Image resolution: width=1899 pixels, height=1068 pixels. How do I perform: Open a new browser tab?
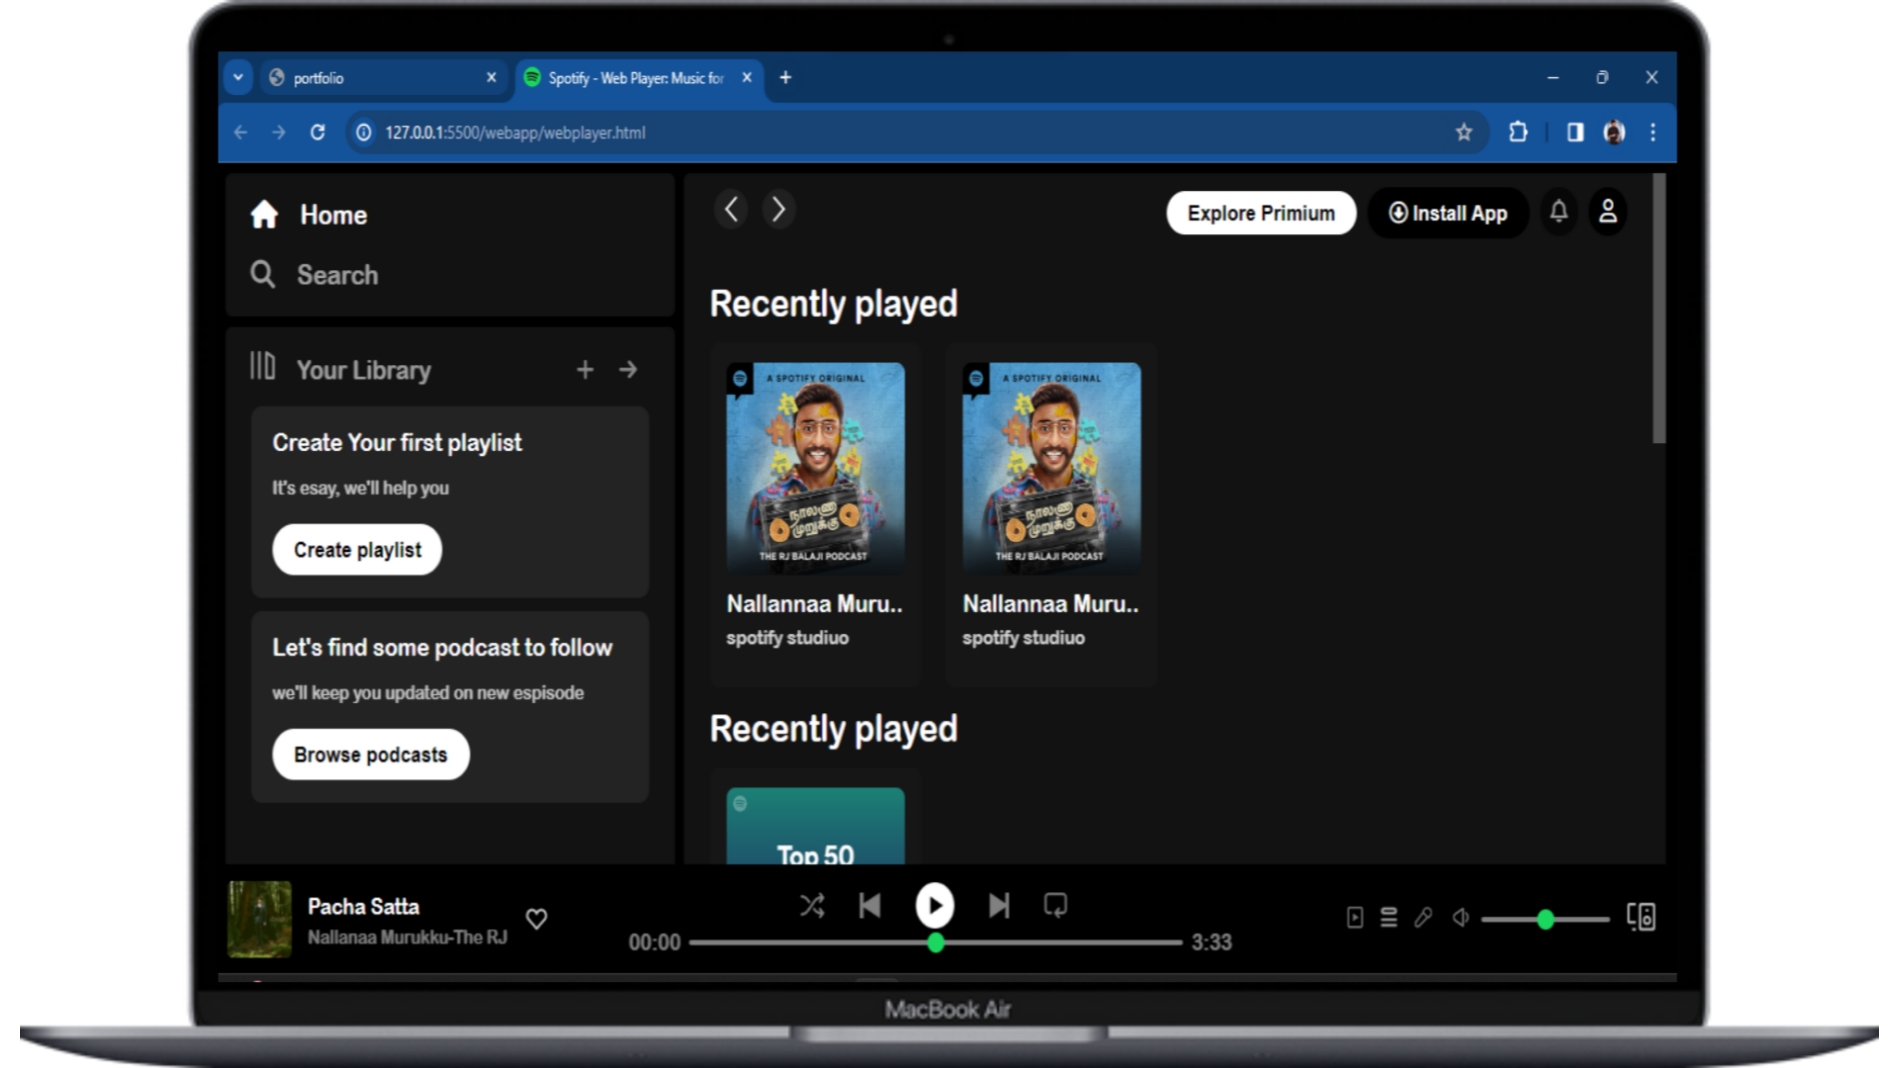[786, 78]
